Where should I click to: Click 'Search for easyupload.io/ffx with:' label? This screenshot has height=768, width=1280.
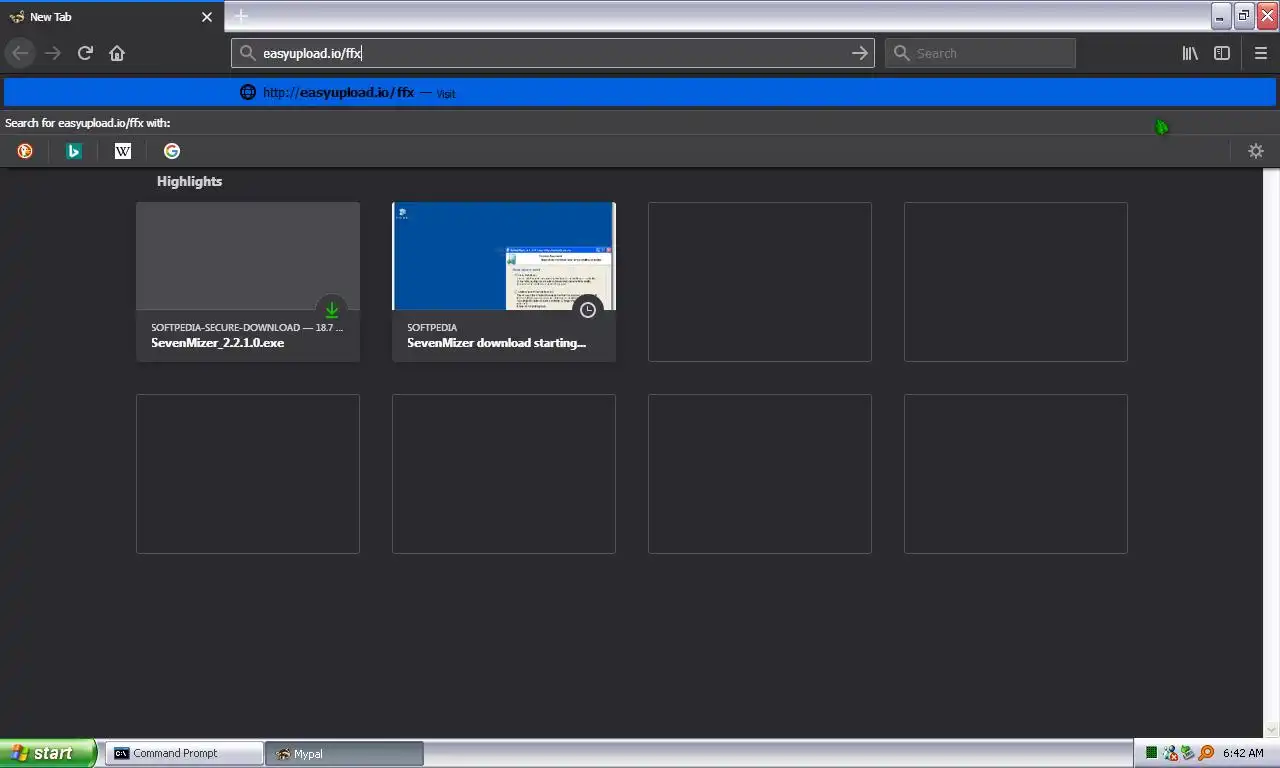tap(88, 123)
